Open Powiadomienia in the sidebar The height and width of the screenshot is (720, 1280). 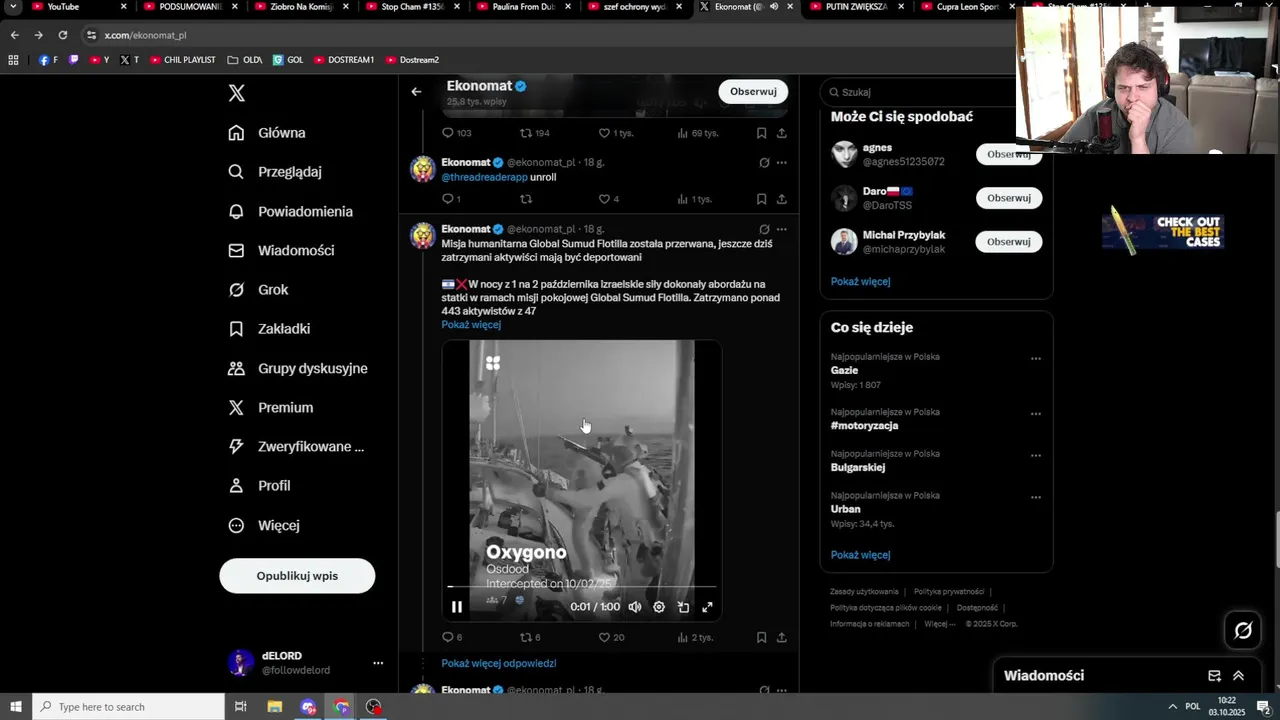tap(290, 211)
